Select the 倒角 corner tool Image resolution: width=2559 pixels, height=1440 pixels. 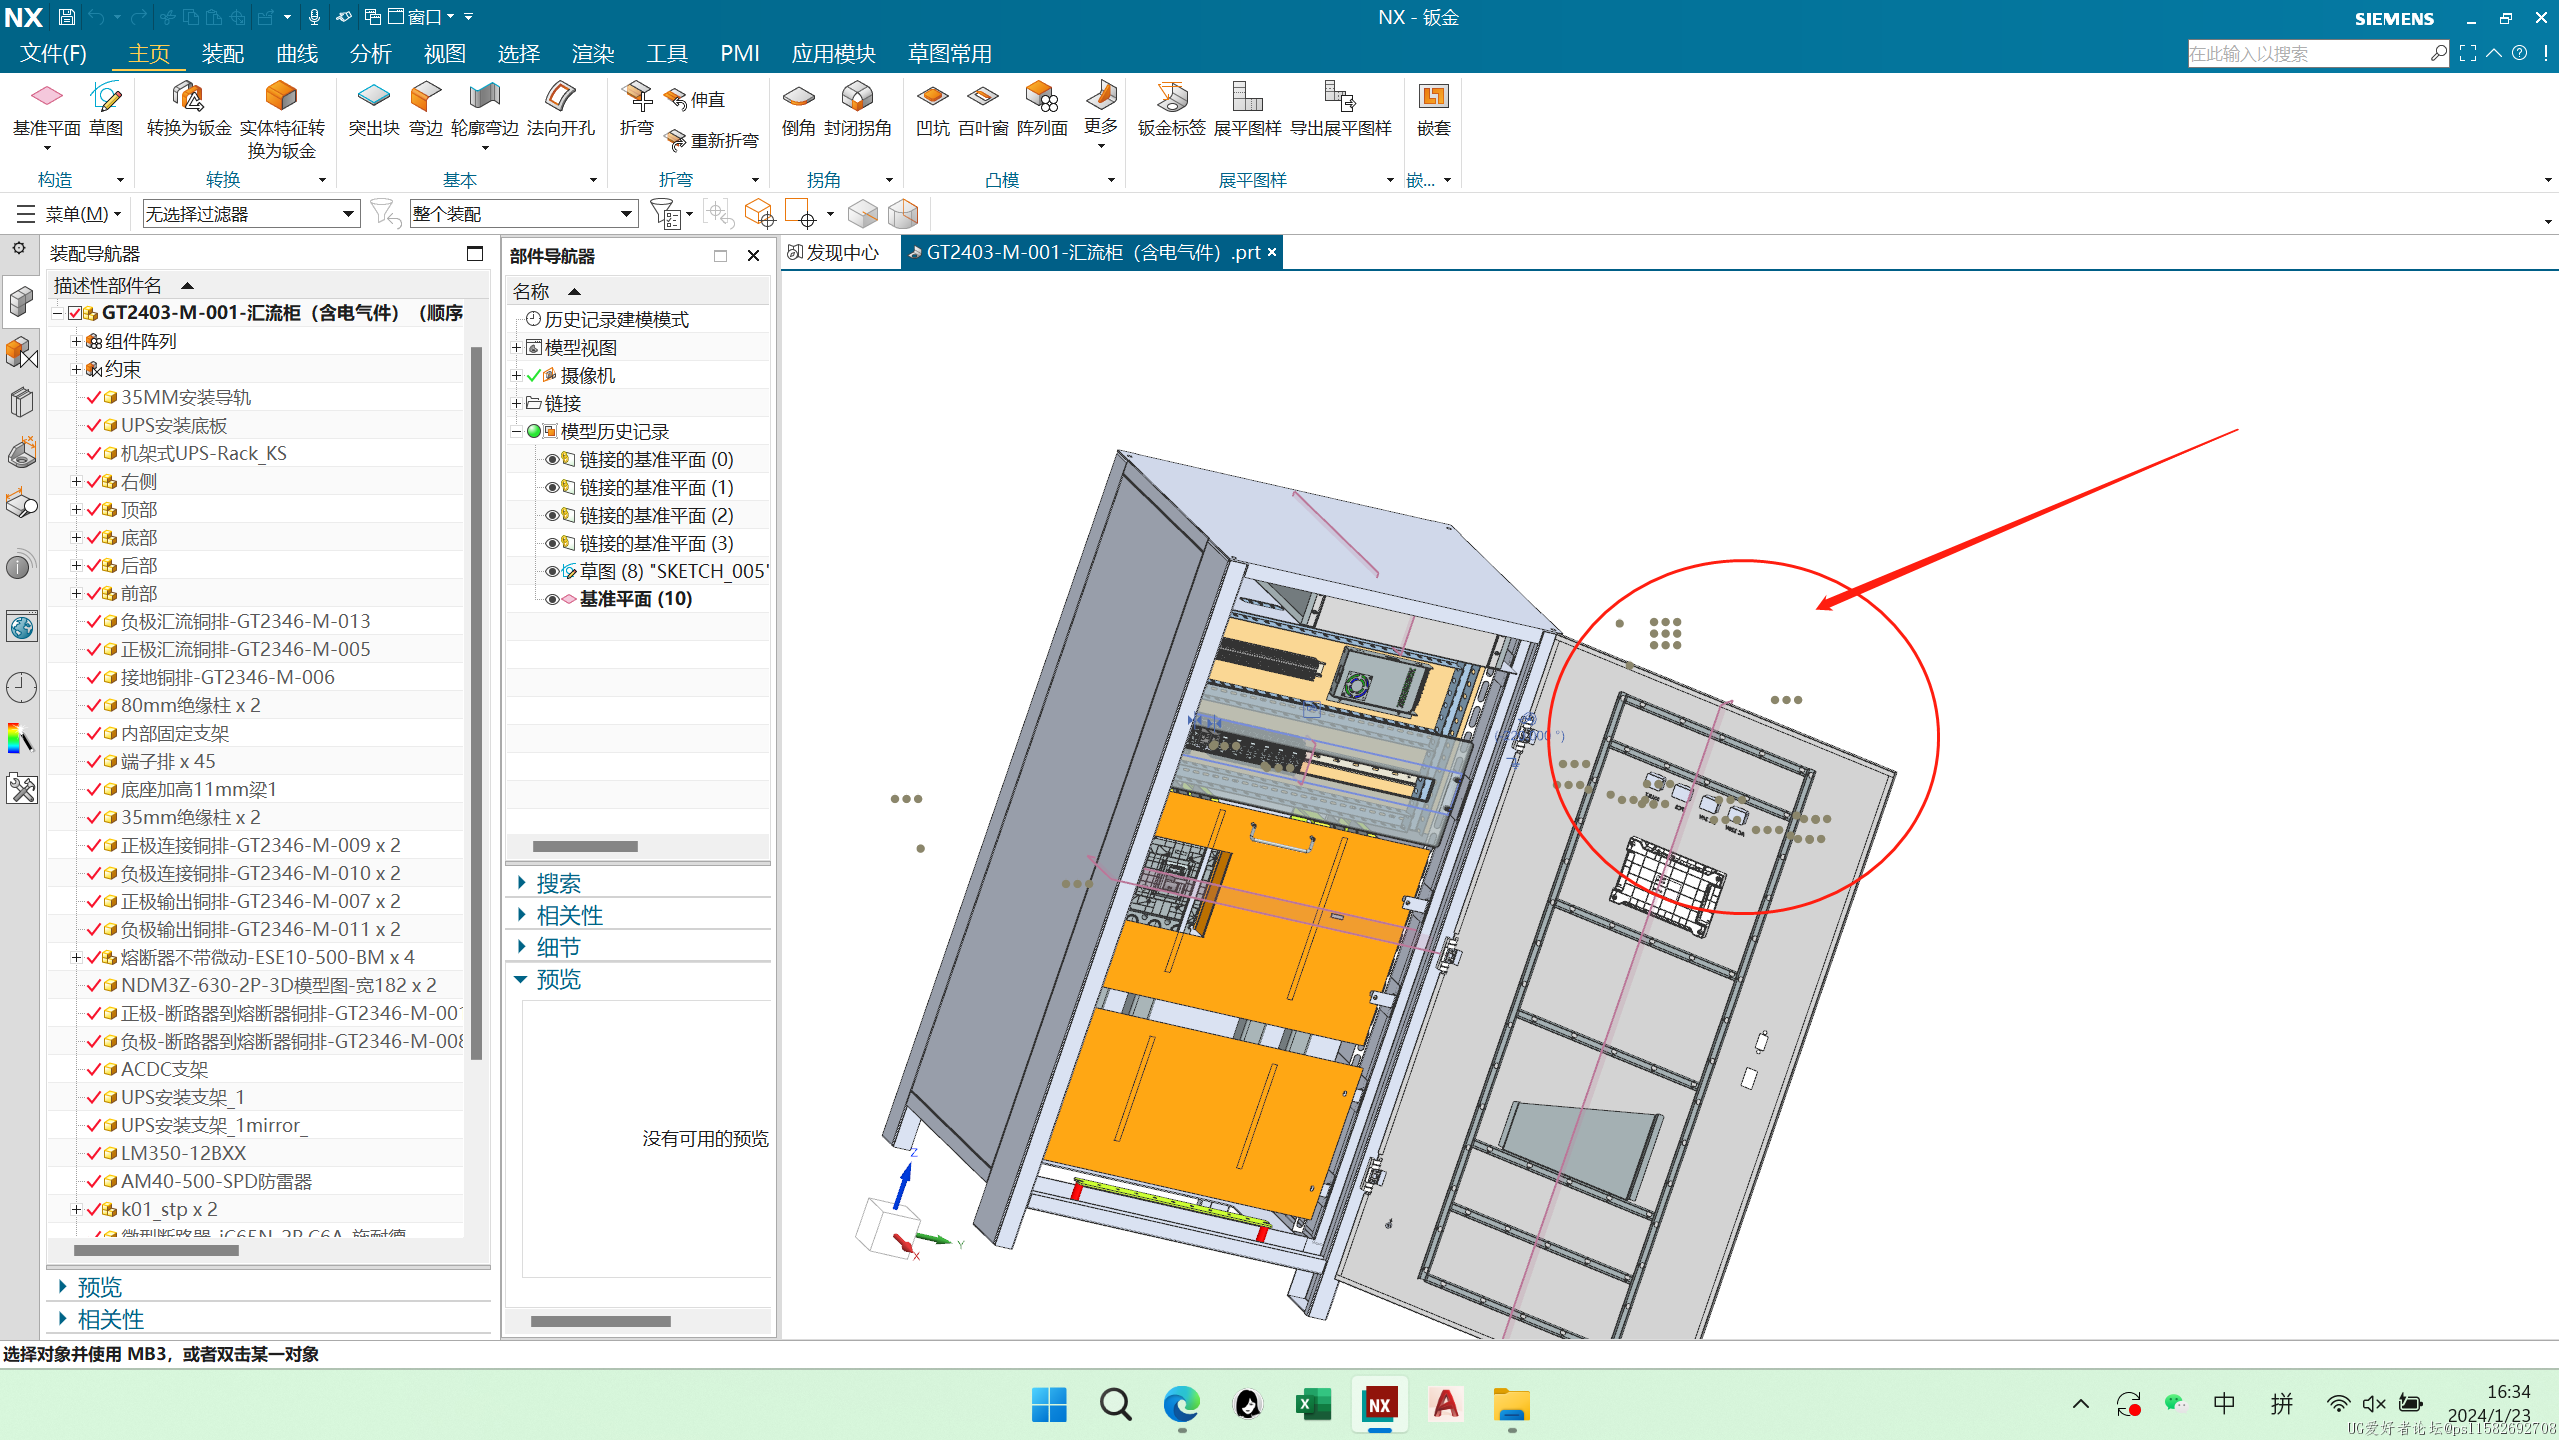(798, 108)
